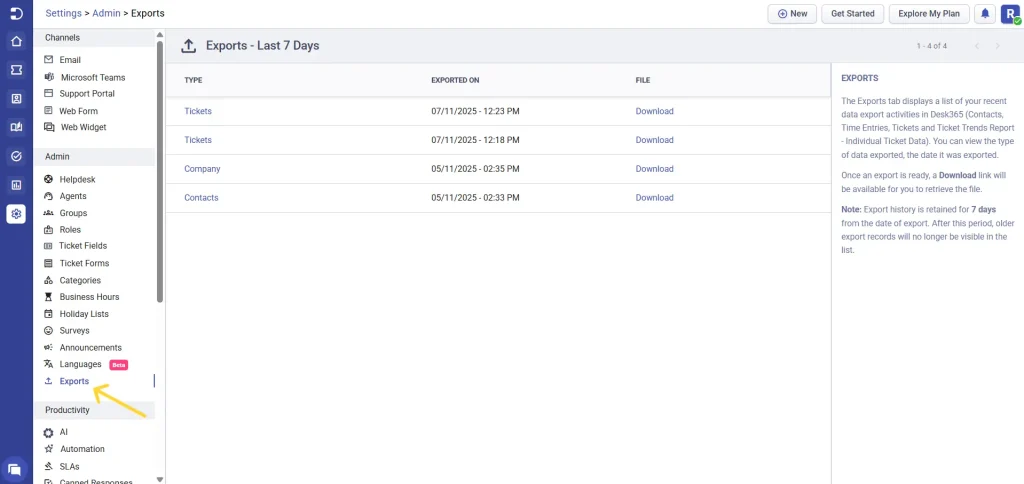Click the SLAs gavel icon
This screenshot has height=484, width=1024.
coord(48,466)
